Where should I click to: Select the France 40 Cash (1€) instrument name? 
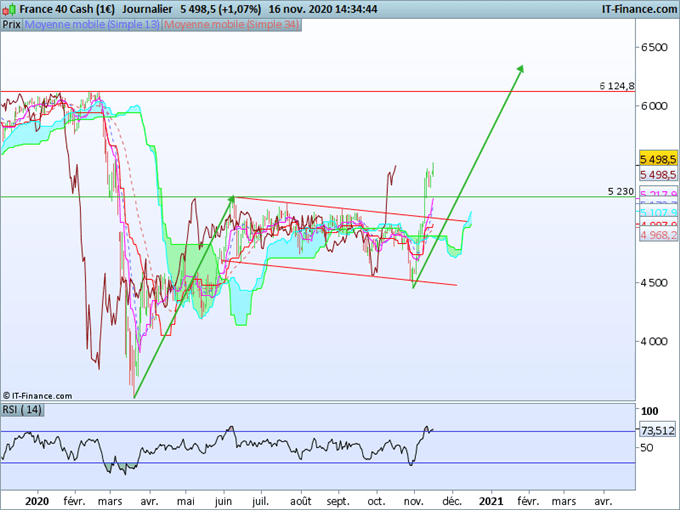click(x=67, y=9)
